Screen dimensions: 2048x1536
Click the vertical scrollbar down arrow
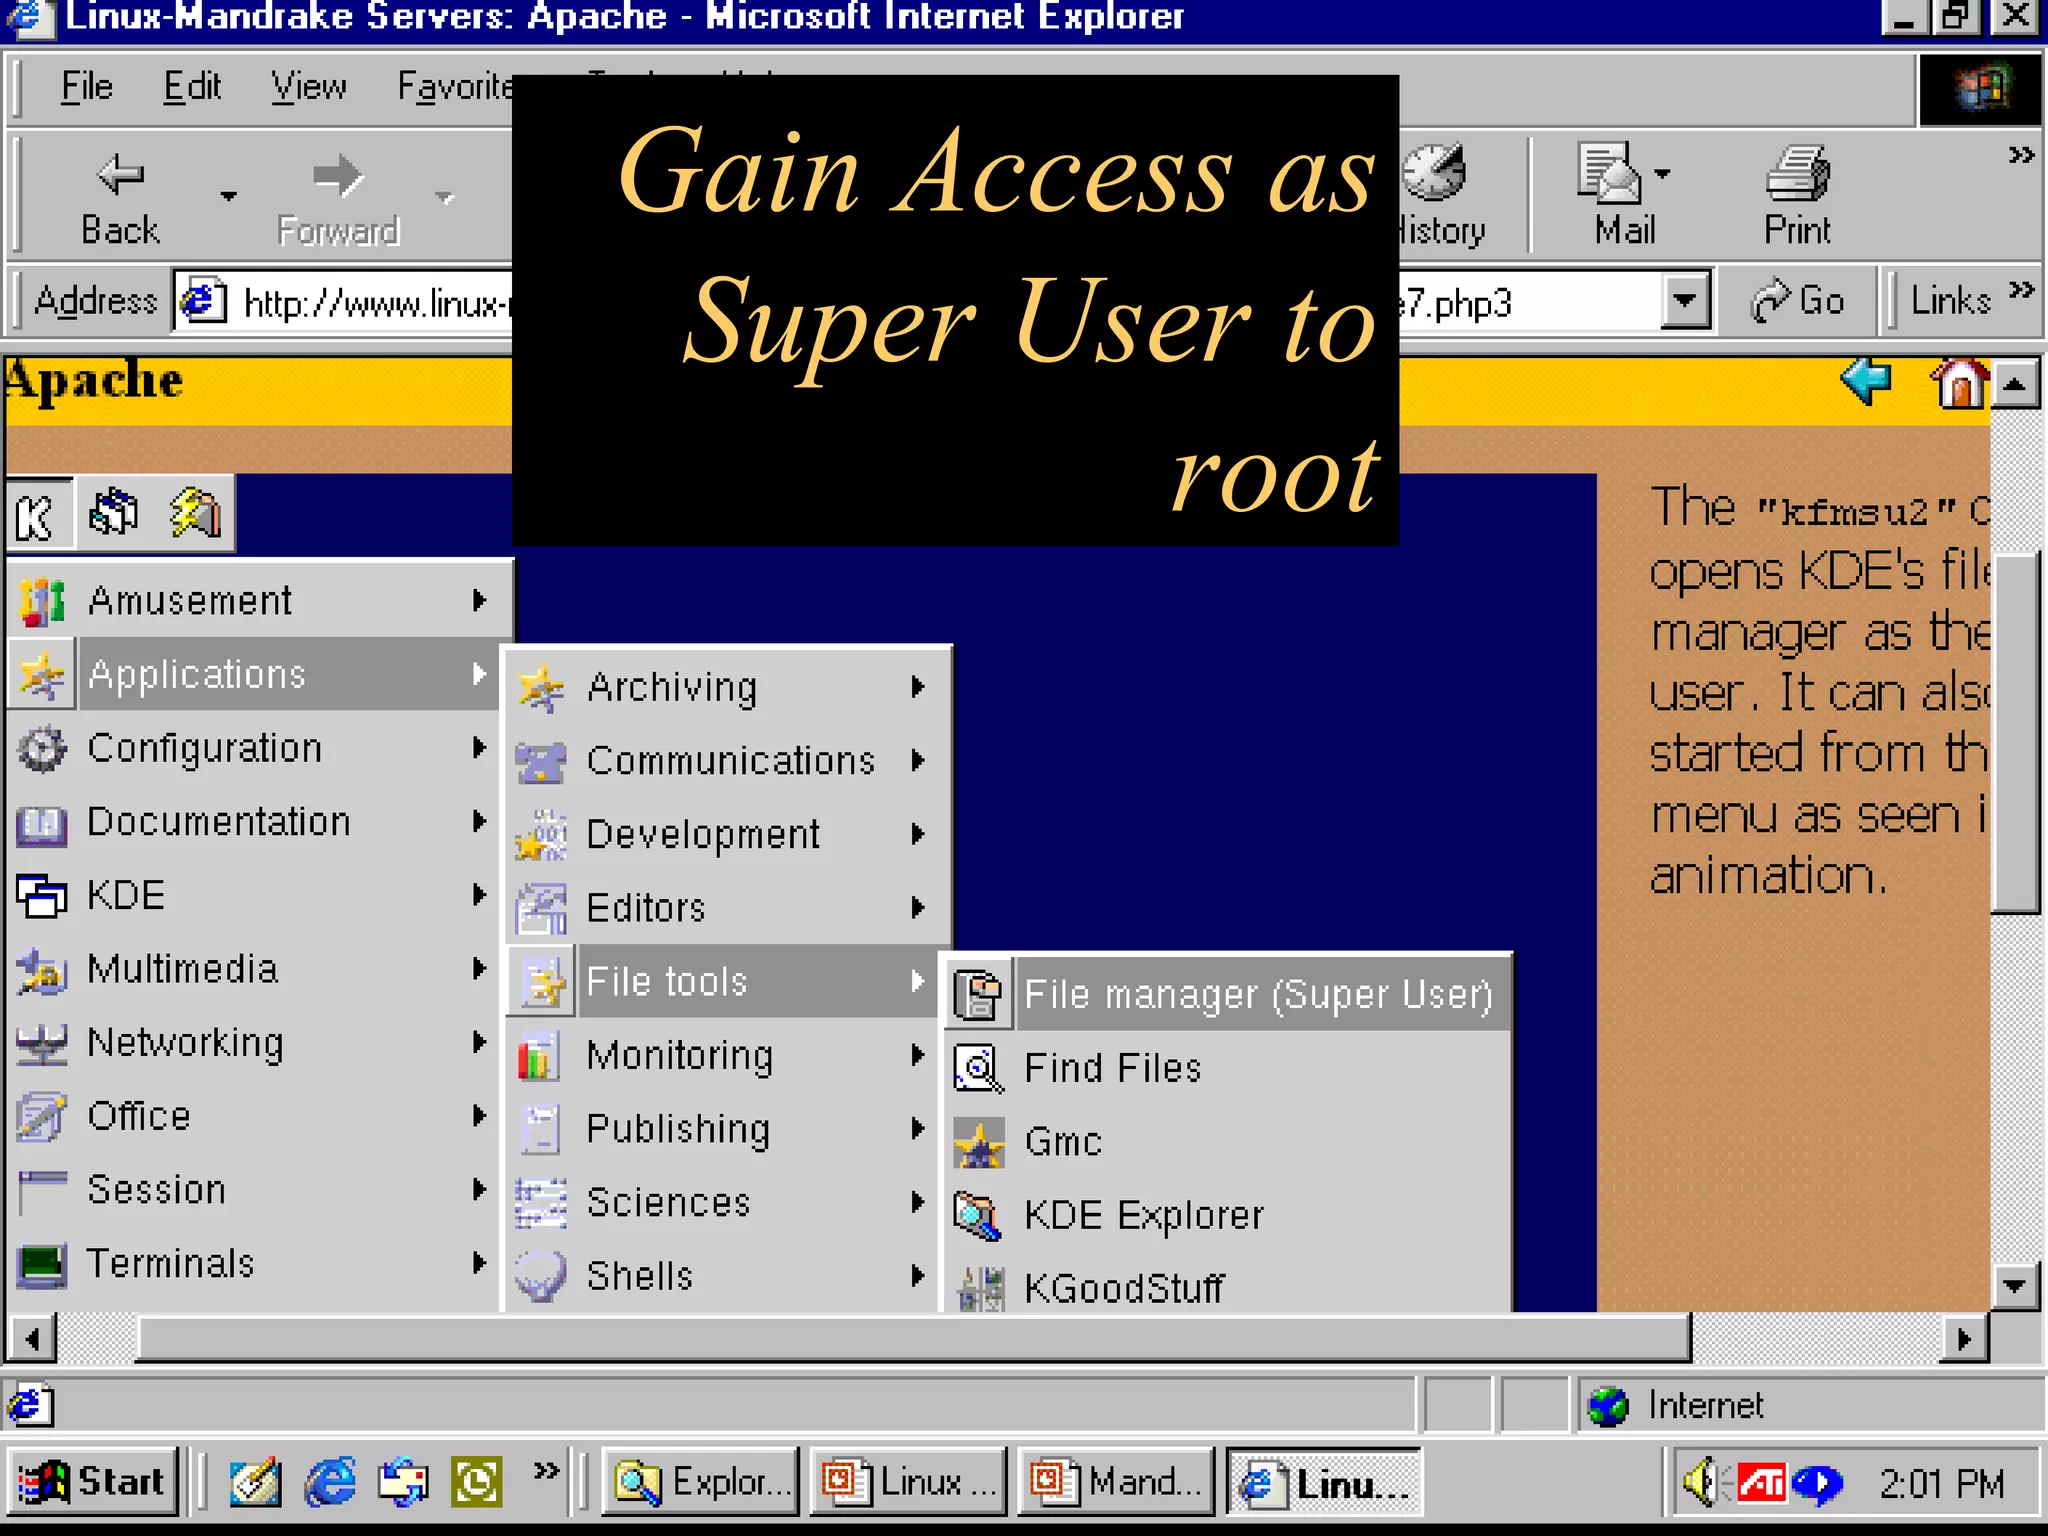pyautogui.click(x=2015, y=1286)
